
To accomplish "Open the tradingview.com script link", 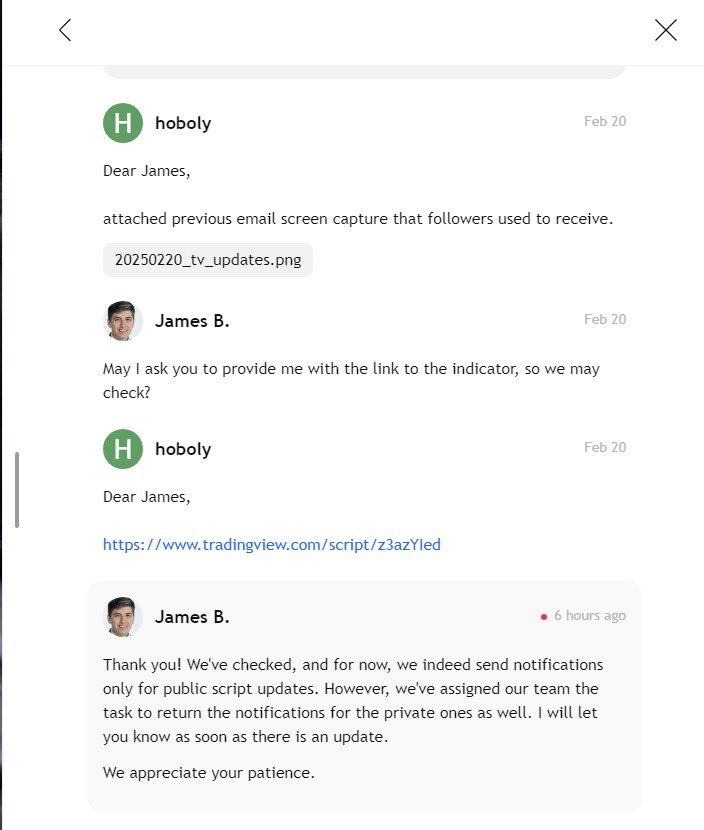I will tap(272, 545).
